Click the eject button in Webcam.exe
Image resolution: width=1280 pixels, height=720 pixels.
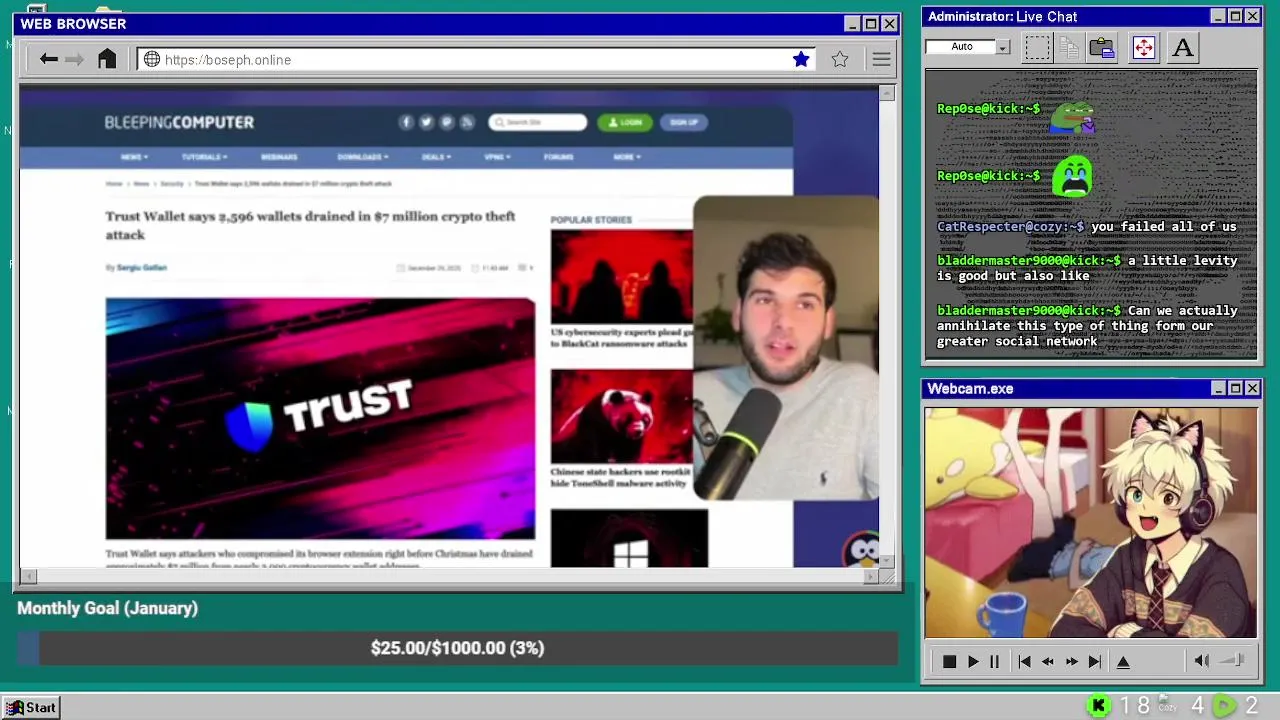tap(1123, 661)
